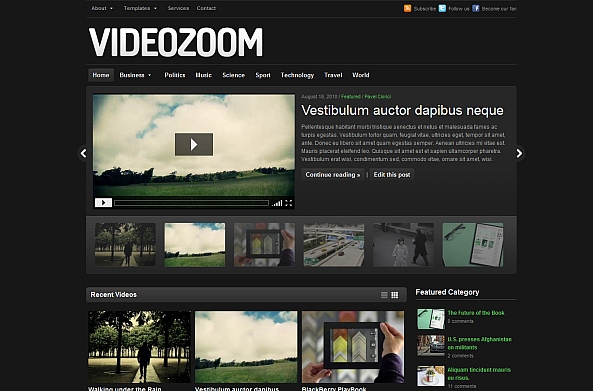
Task: Select hands holding tablet carousel thumbnail
Action: 264,244
